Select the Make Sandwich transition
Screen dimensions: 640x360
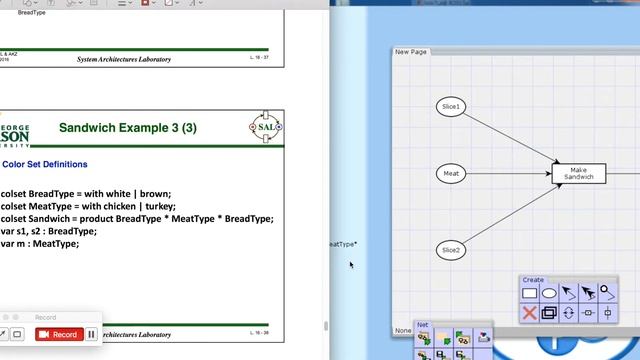579,173
